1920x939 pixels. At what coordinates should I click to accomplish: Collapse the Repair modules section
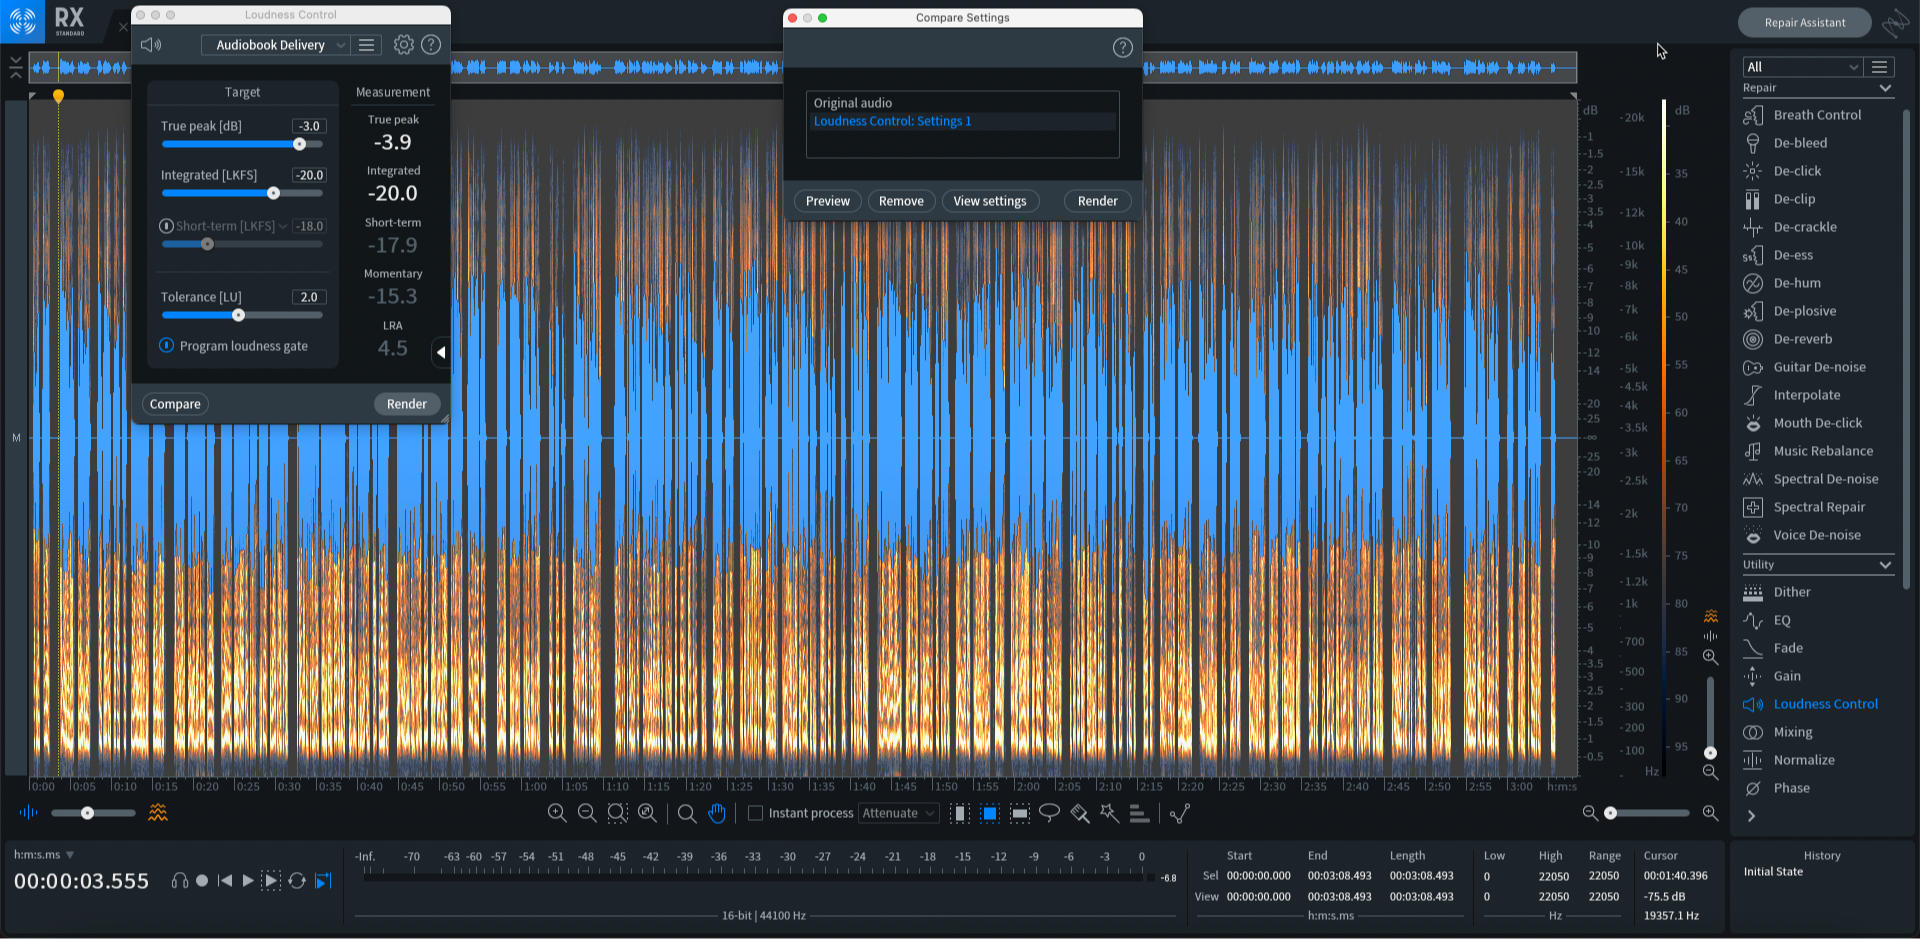click(1885, 88)
